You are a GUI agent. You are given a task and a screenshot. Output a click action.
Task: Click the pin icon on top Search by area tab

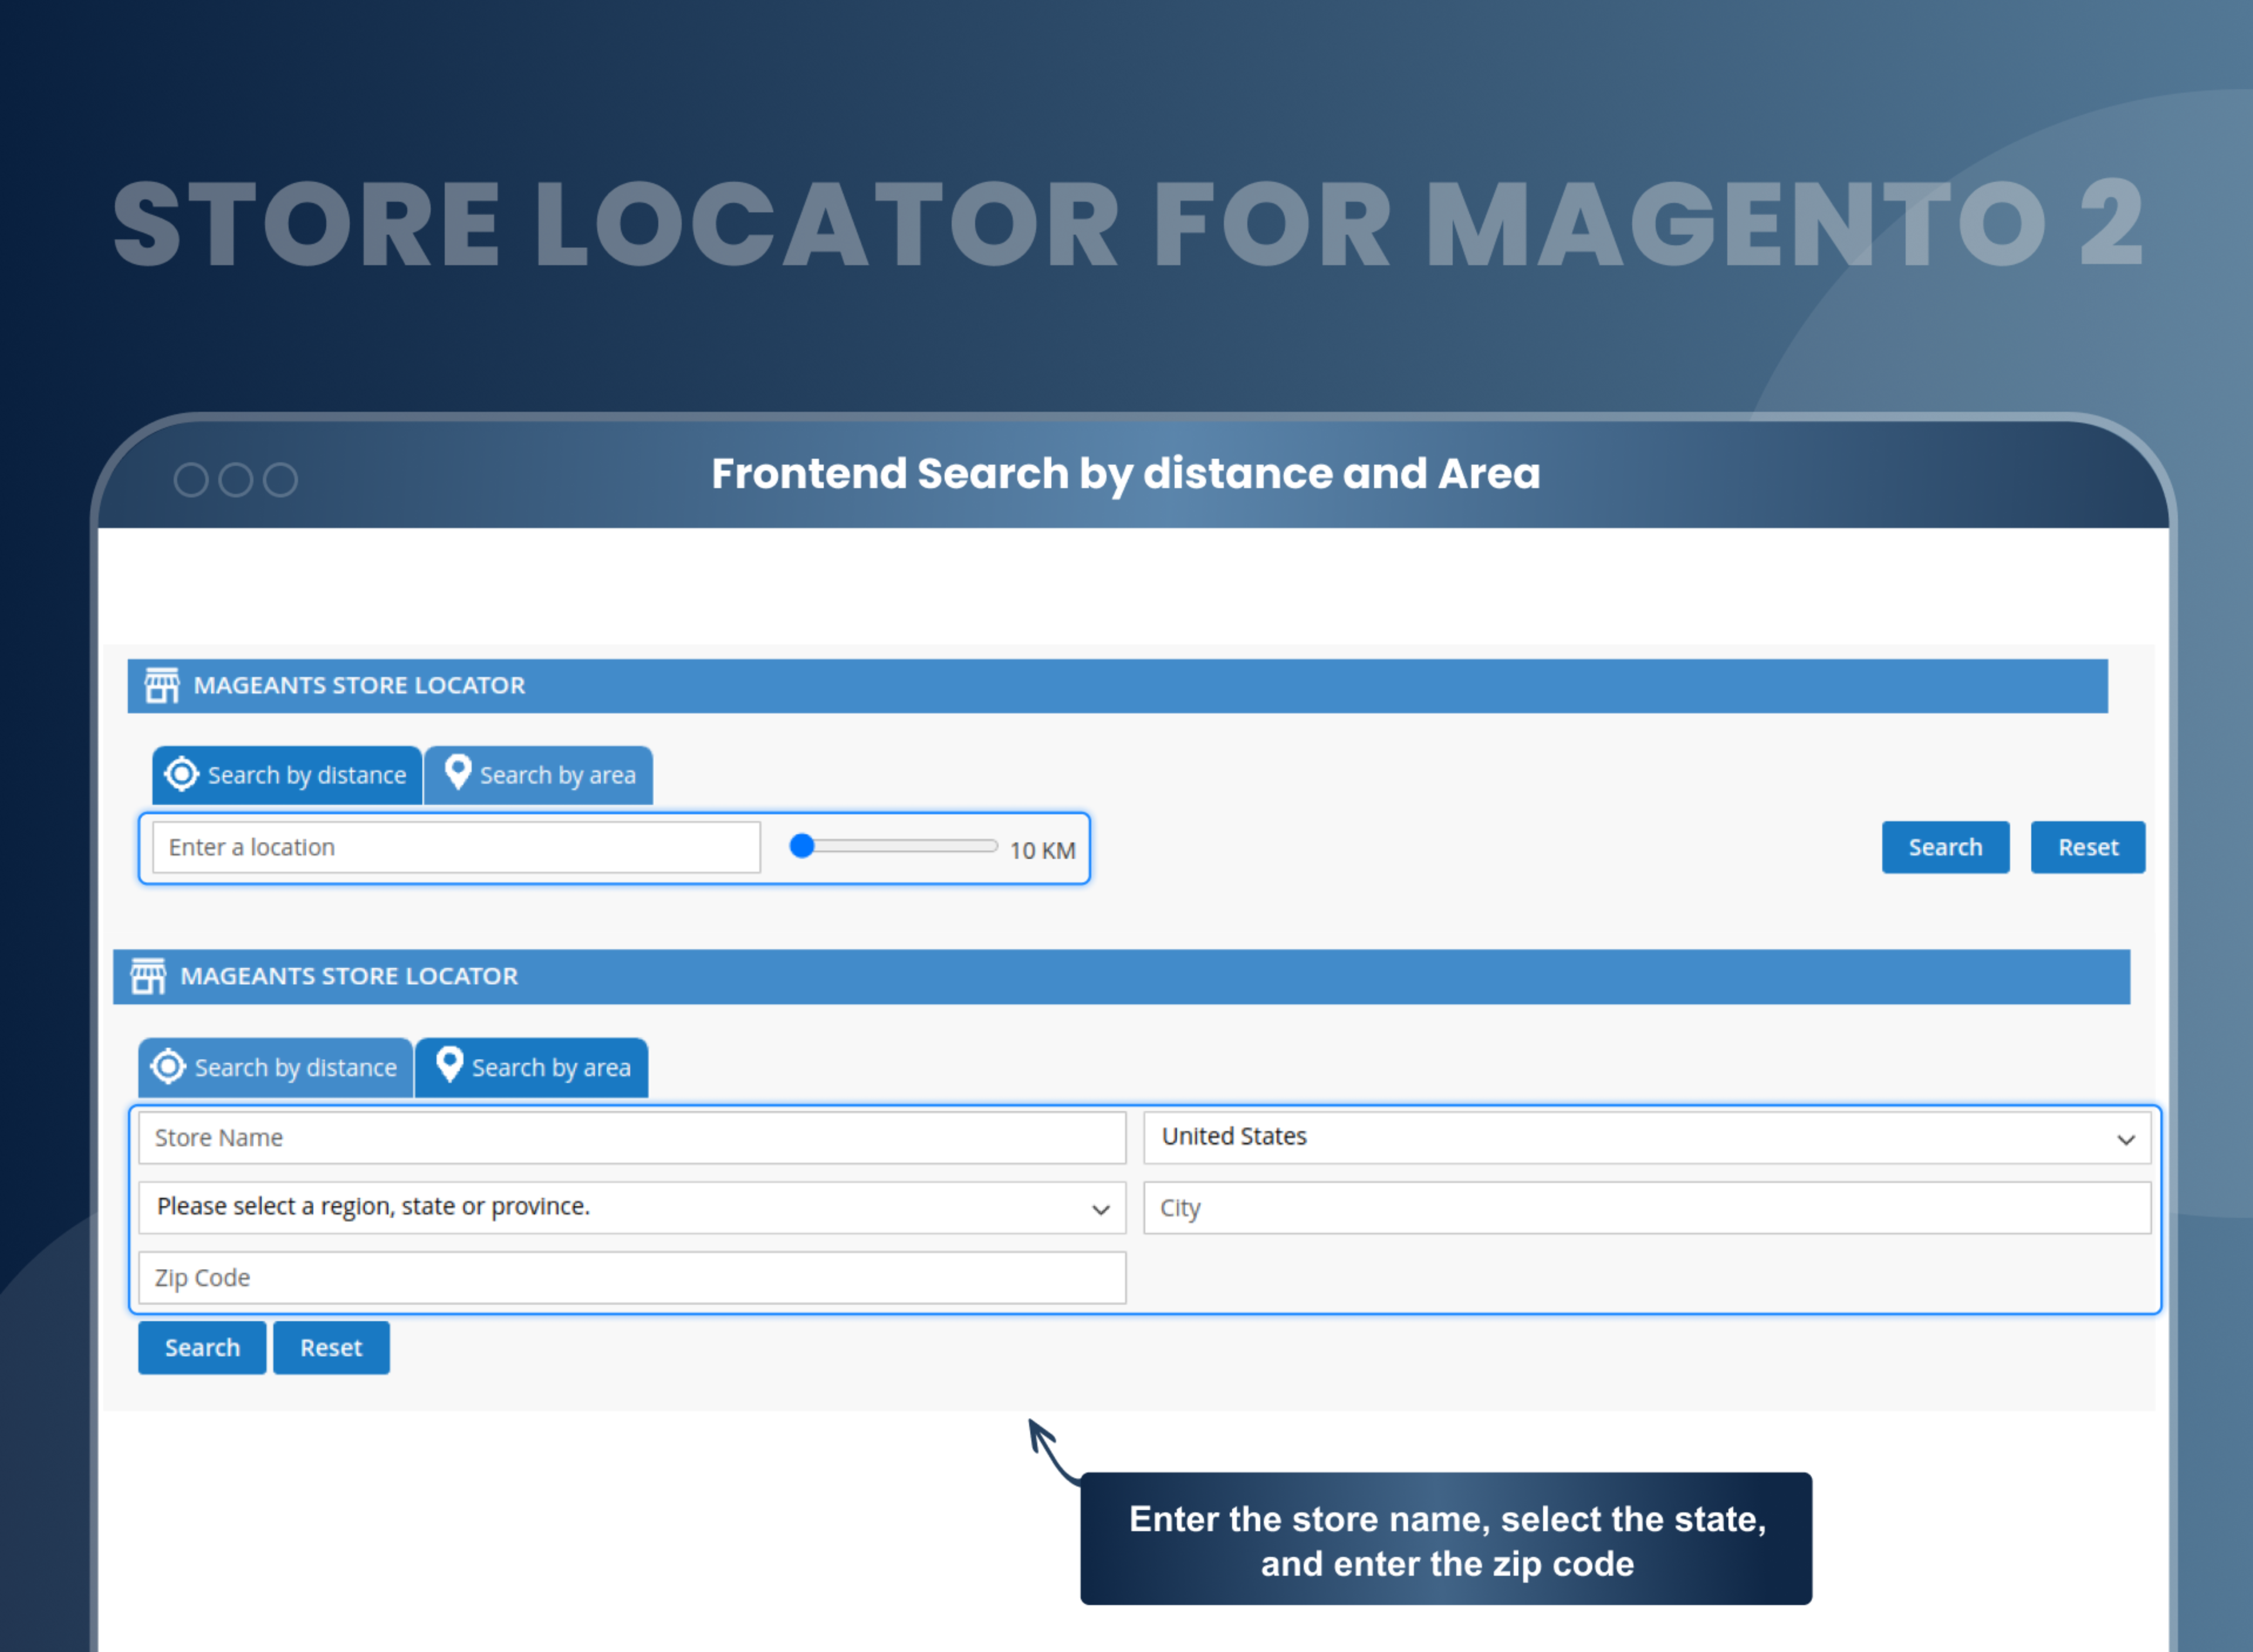pyautogui.click(x=458, y=773)
